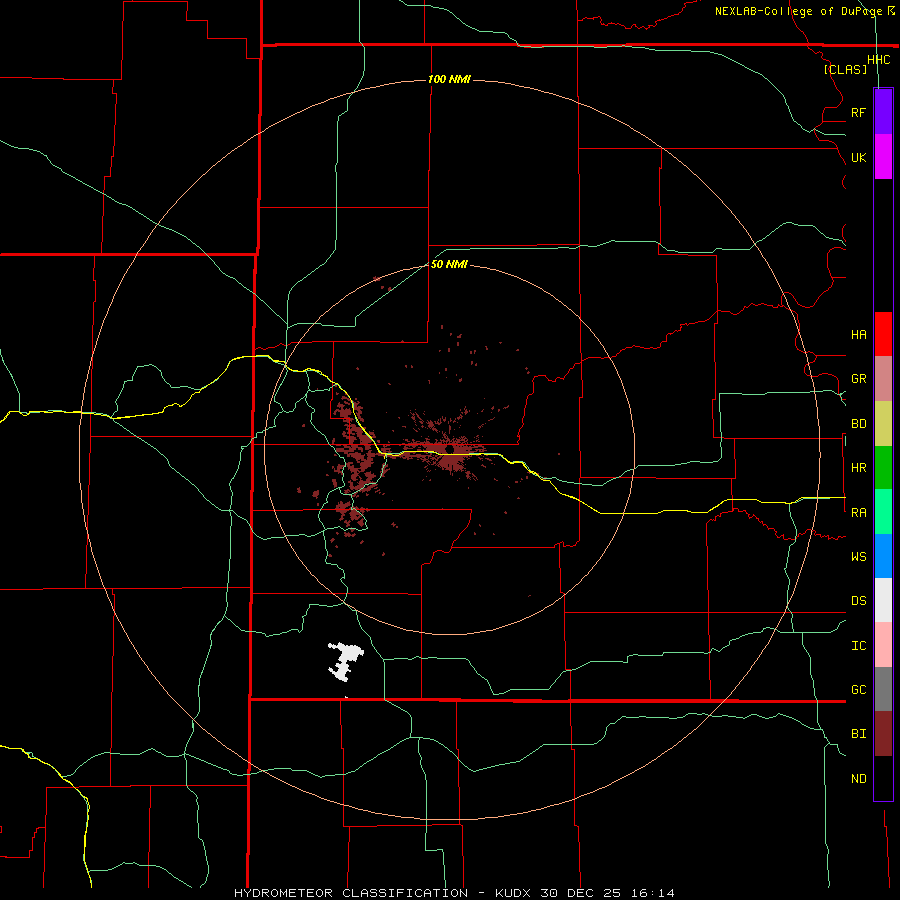Click the BD legend label
This screenshot has width=900, height=900.
858,424
